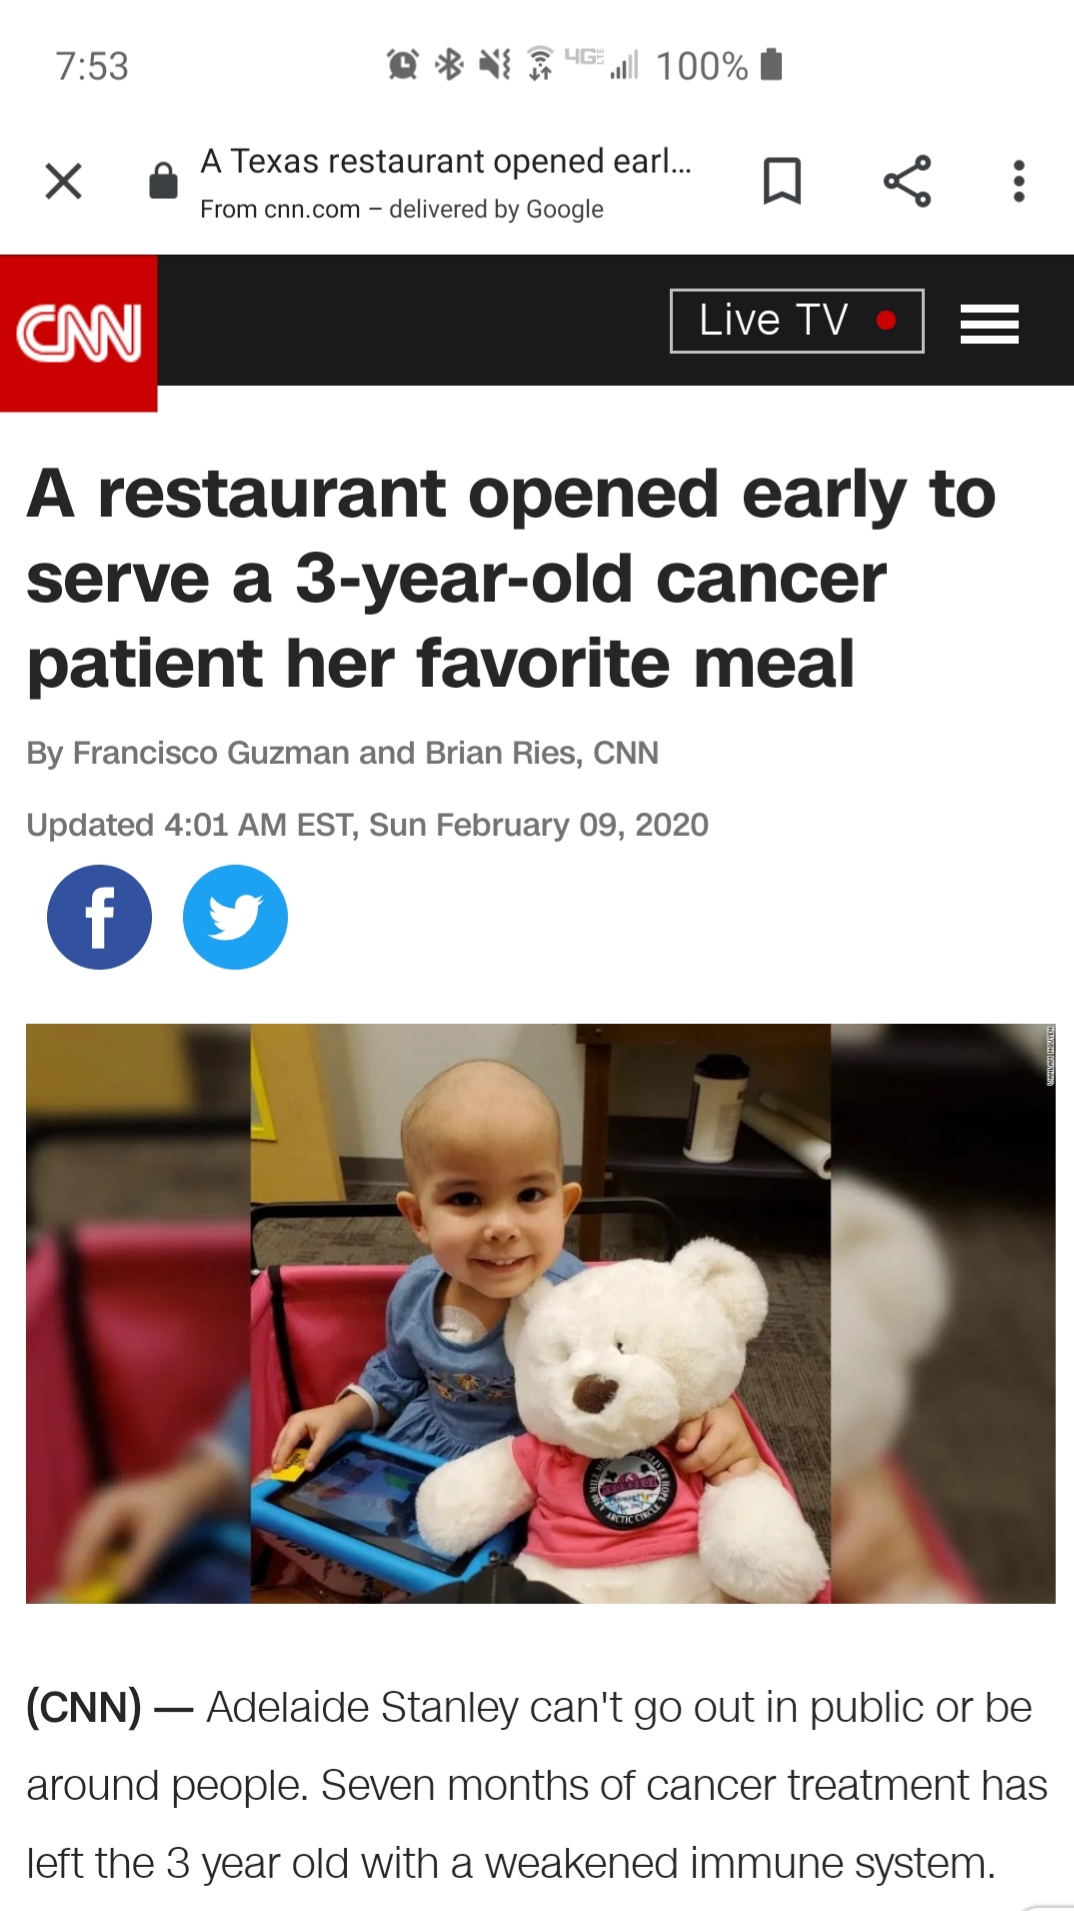Tap 'From cnn.com – delivered by Google' text
The height and width of the screenshot is (1911, 1074).
402,209
